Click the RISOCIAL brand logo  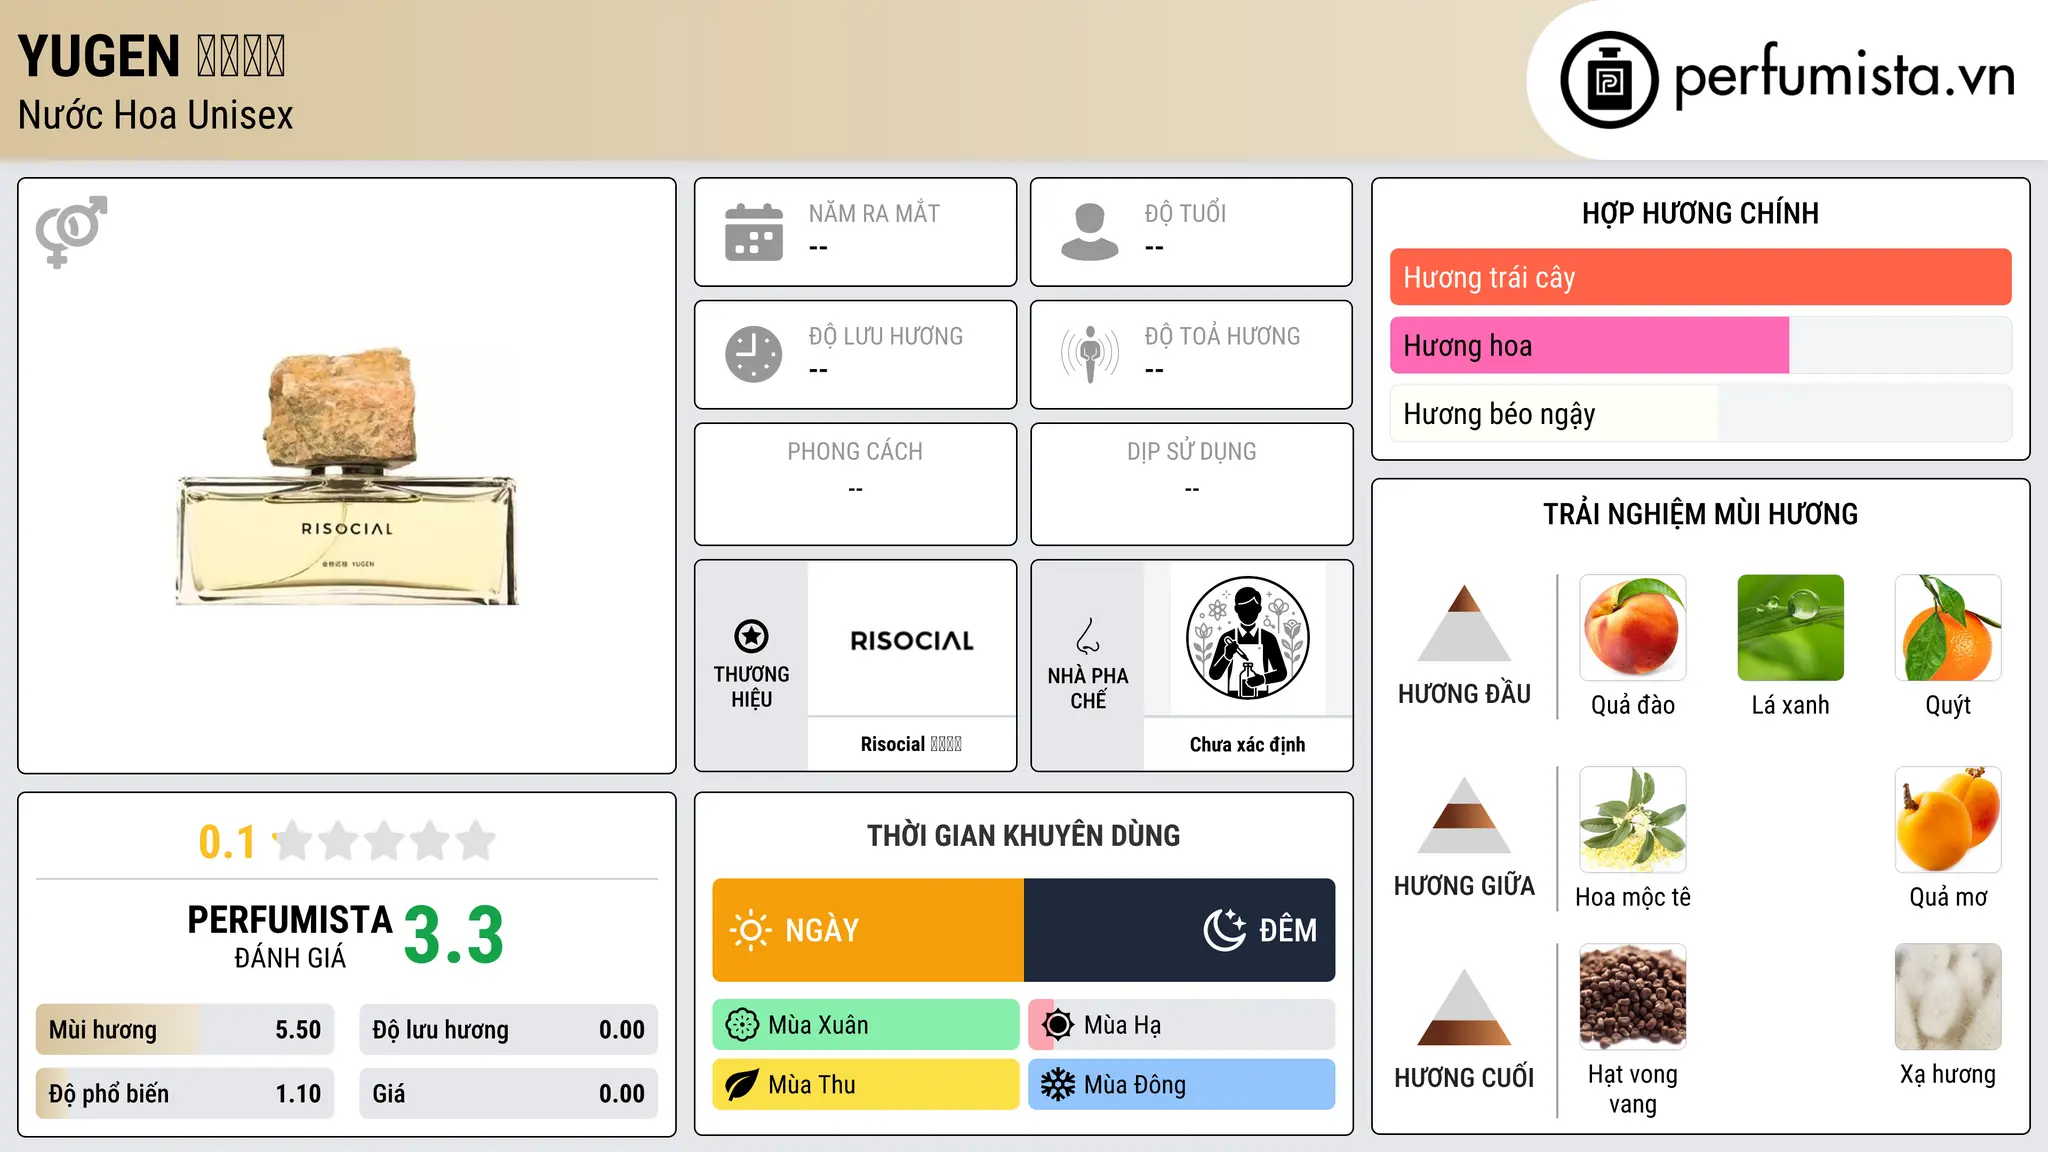point(912,641)
